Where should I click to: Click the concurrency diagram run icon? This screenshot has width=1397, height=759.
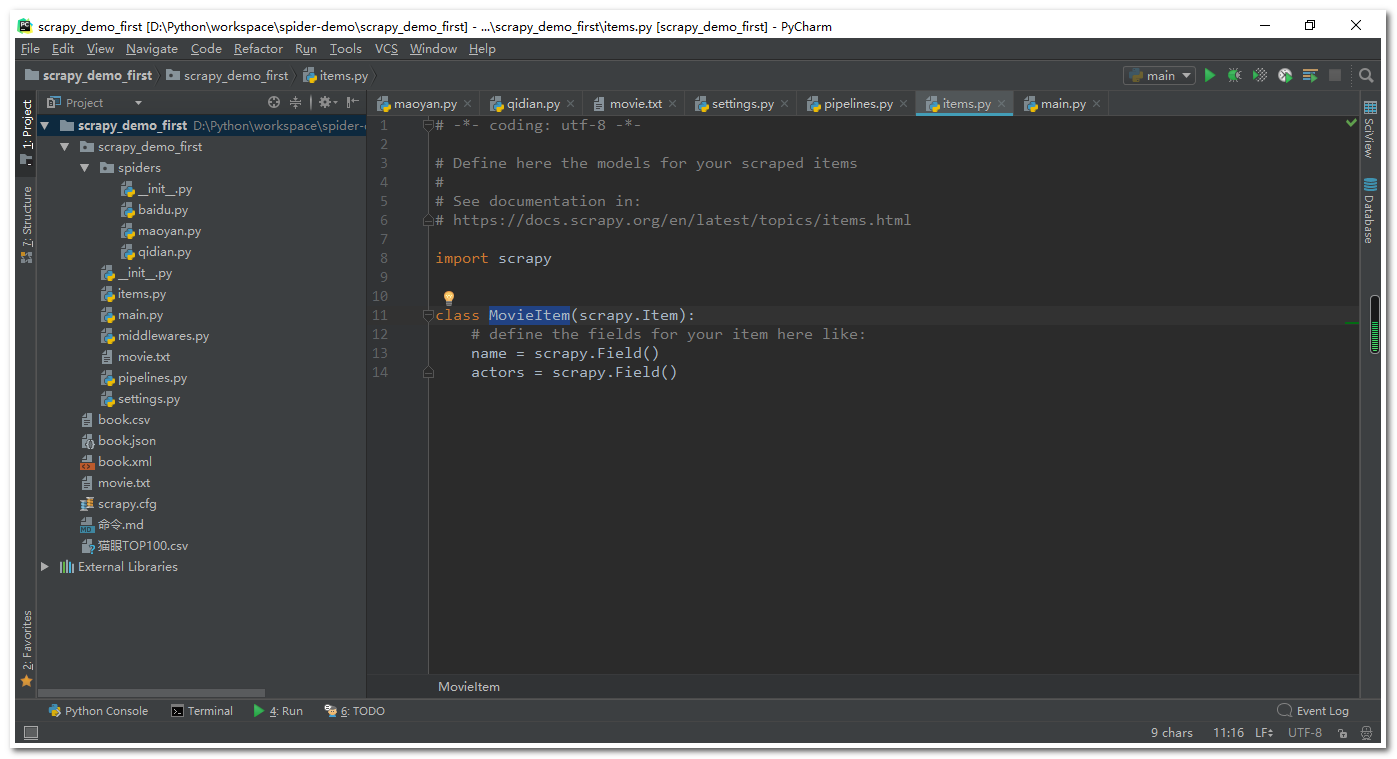(1310, 75)
